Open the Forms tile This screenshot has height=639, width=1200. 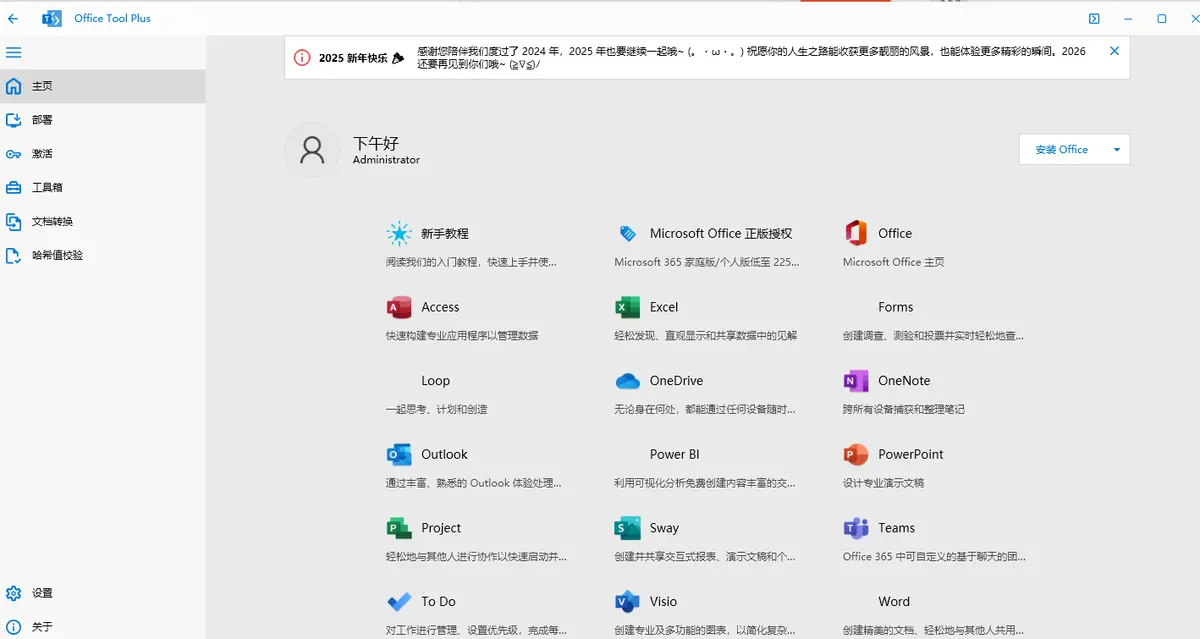click(934, 320)
